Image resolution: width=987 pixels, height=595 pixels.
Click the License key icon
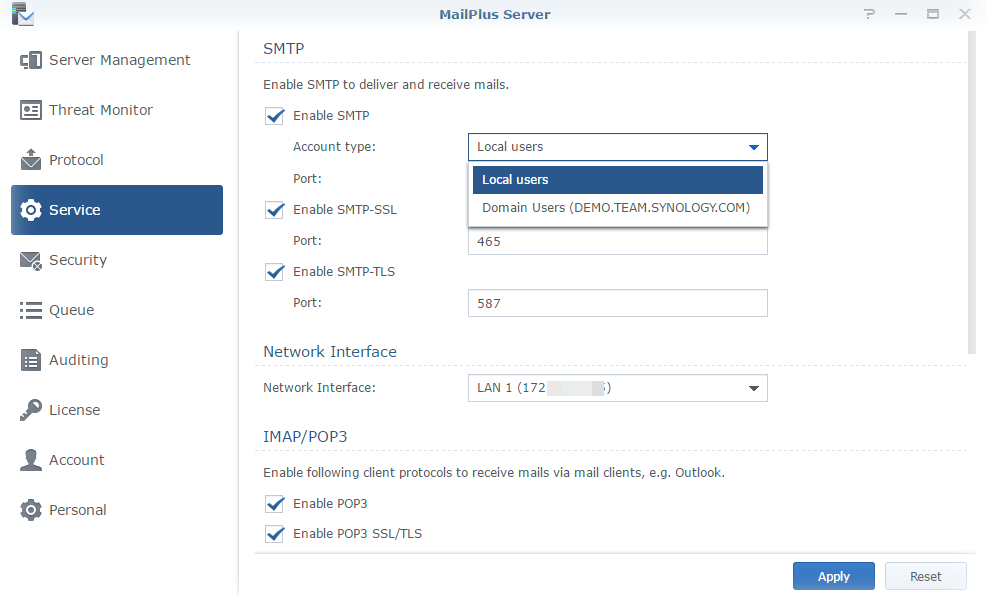click(x=31, y=410)
